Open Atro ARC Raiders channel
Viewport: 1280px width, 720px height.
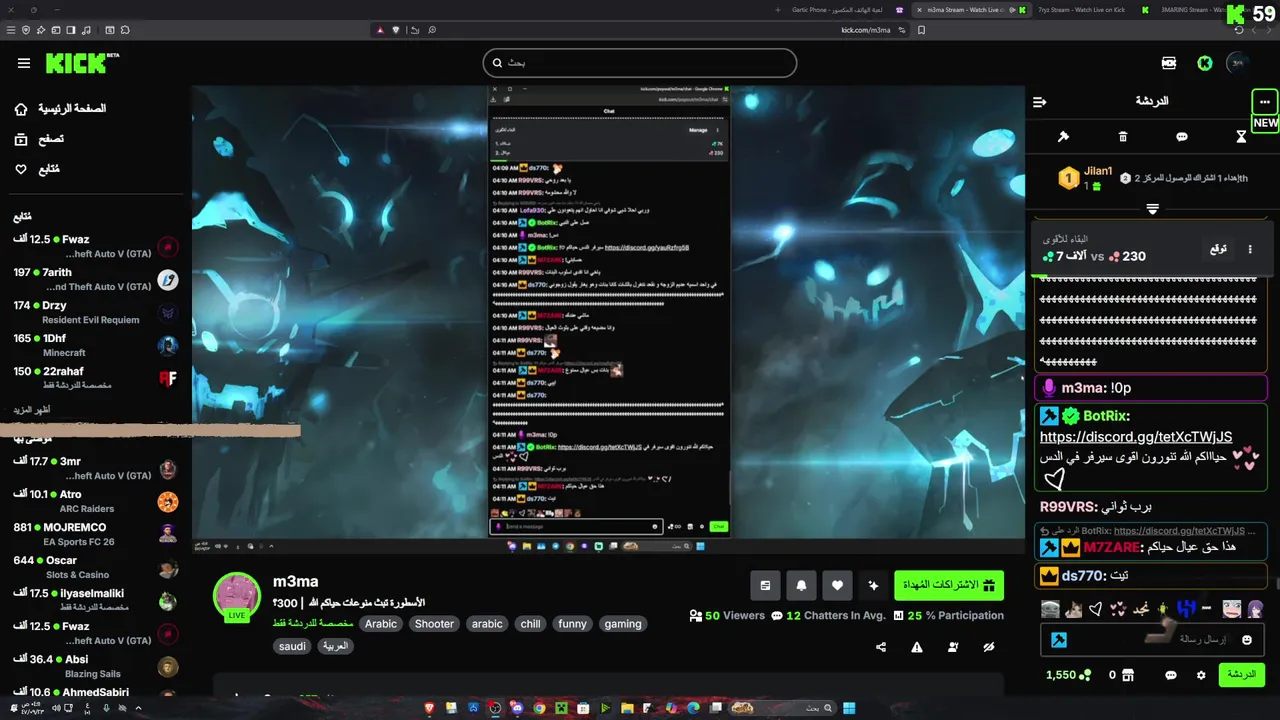pos(95,501)
